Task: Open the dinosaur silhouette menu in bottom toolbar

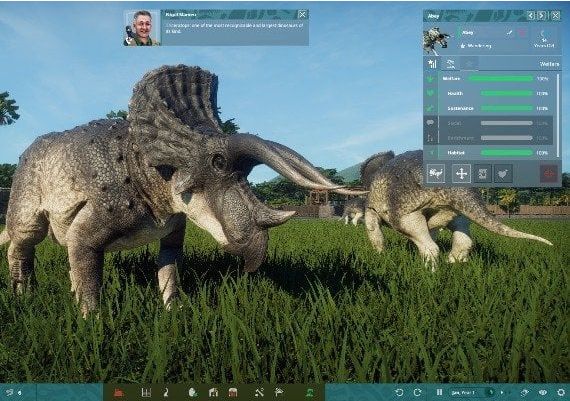Action: point(166,393)
